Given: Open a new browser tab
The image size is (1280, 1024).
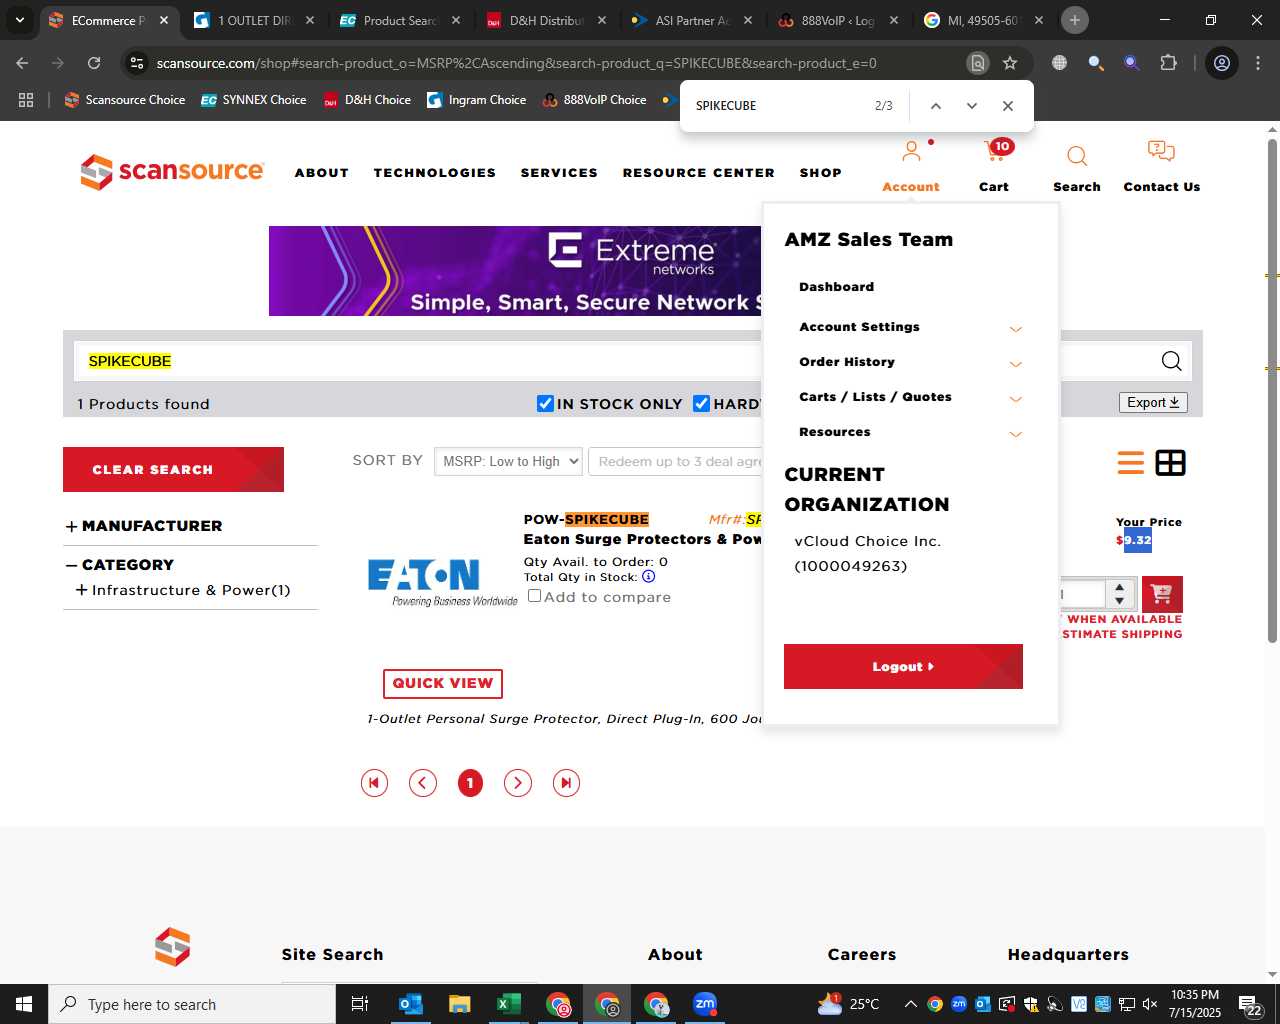Looking at the screenshot, I should pos(1075,20).
